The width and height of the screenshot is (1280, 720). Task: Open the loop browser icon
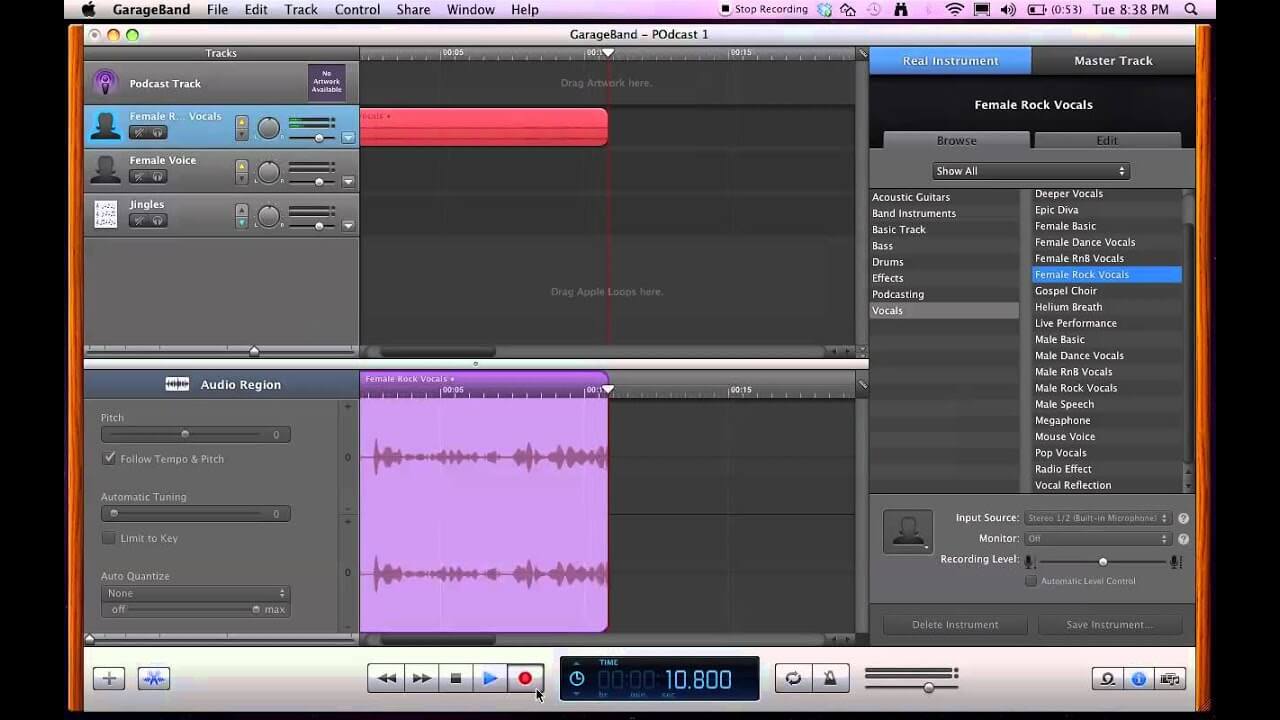pyautogui.click(x=1107, y=678)
